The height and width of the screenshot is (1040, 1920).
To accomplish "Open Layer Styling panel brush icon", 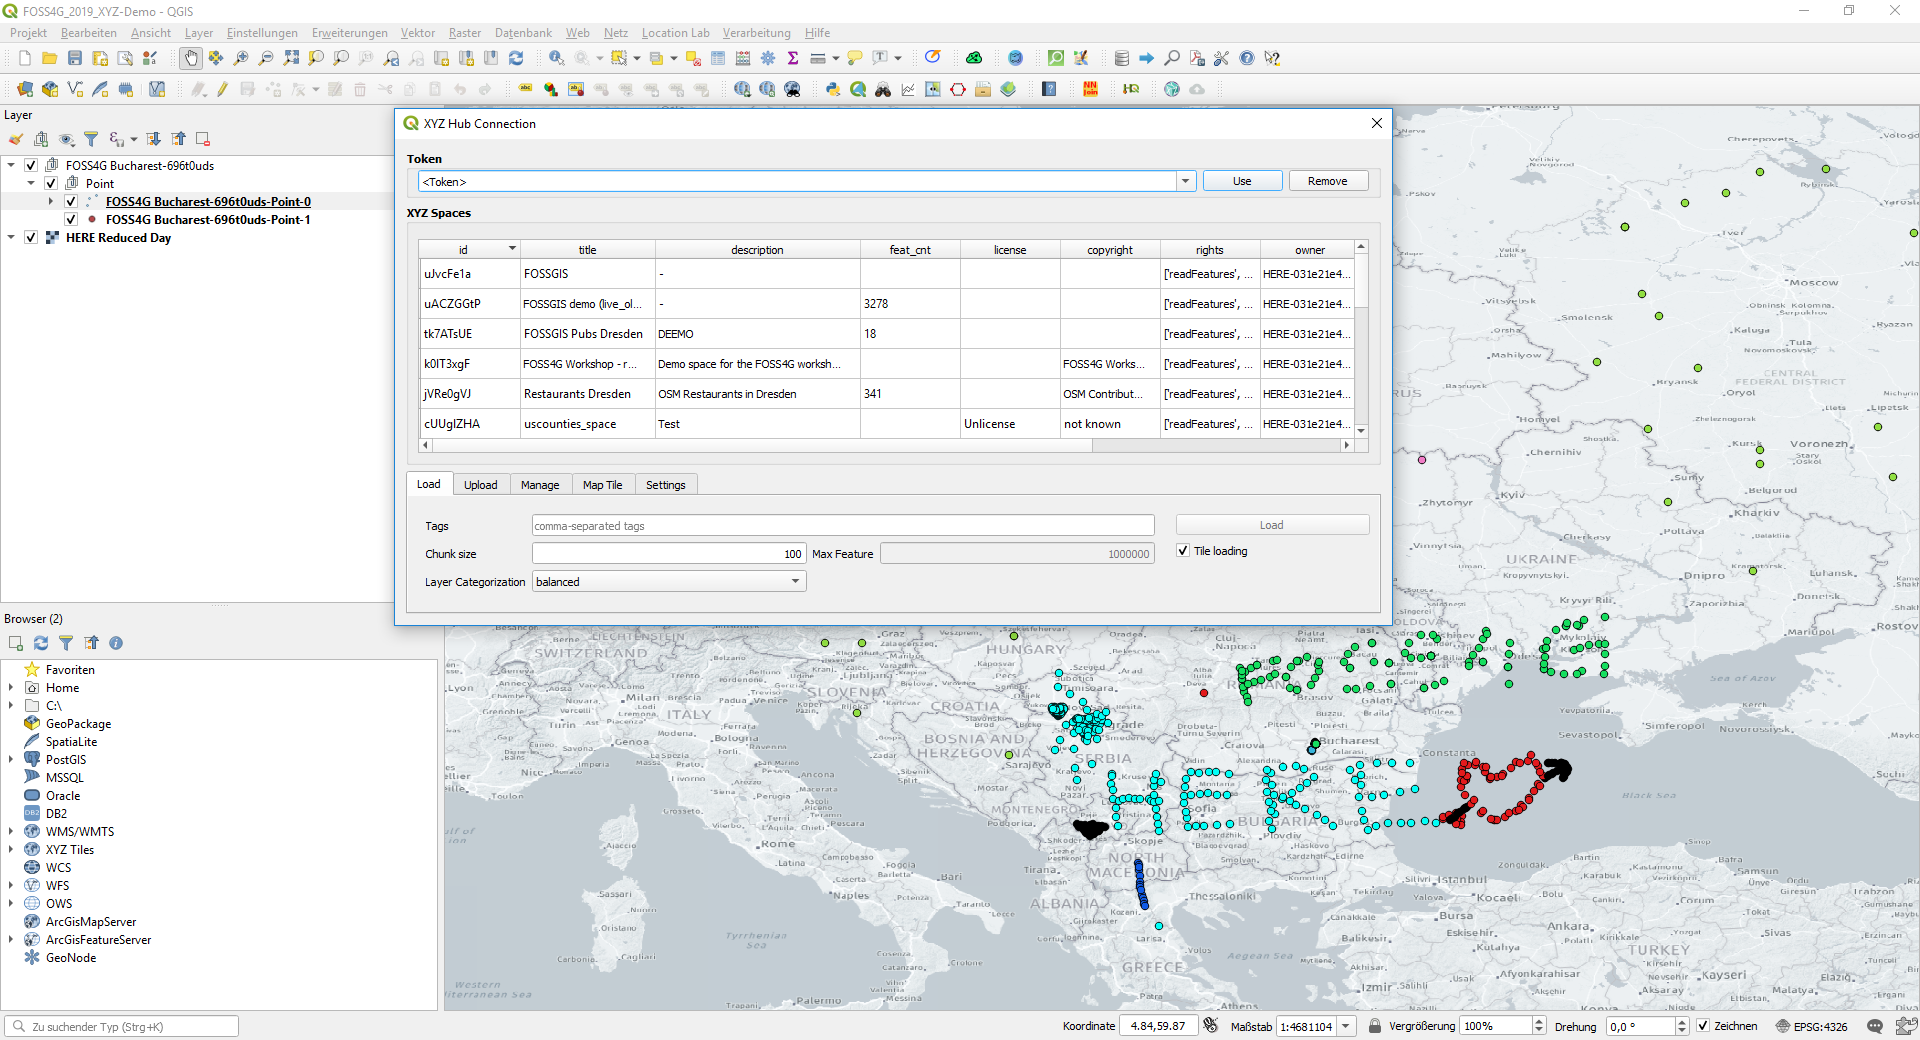I will tap(16, 139).
